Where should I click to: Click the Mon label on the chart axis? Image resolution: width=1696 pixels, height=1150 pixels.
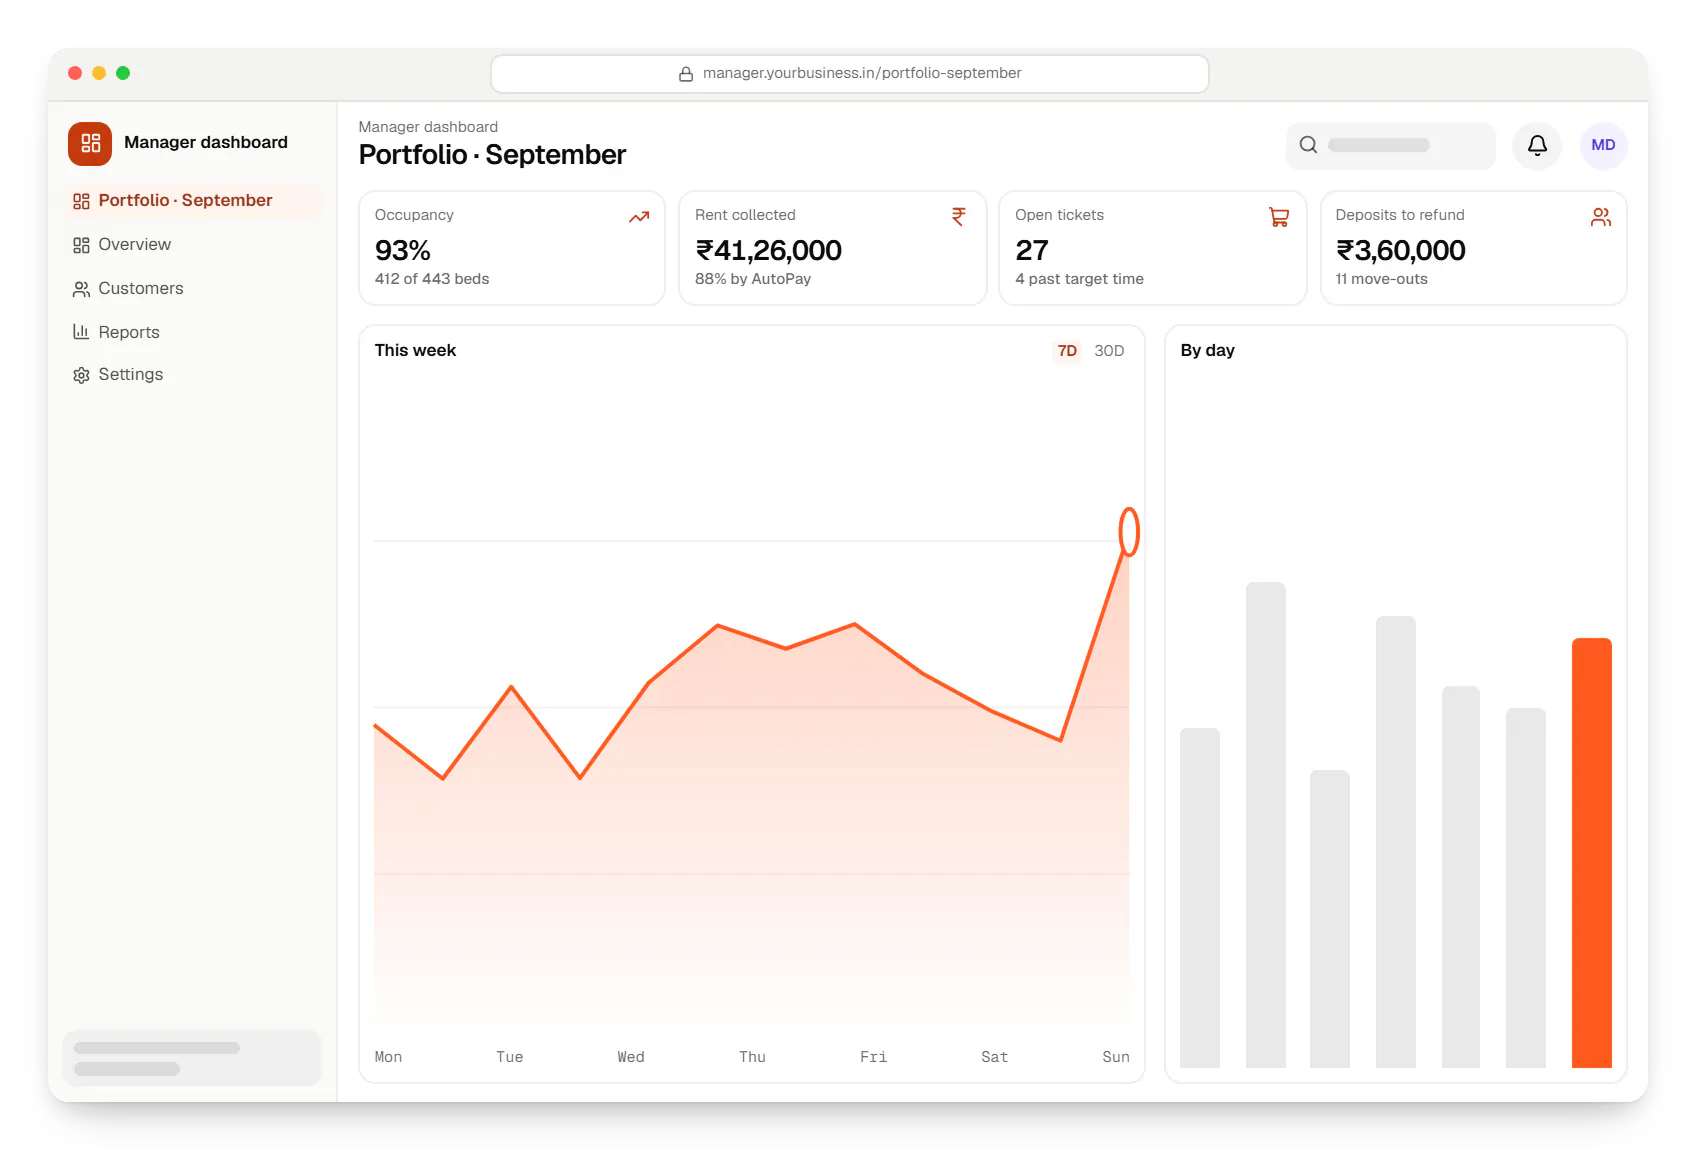point(388,1057)
